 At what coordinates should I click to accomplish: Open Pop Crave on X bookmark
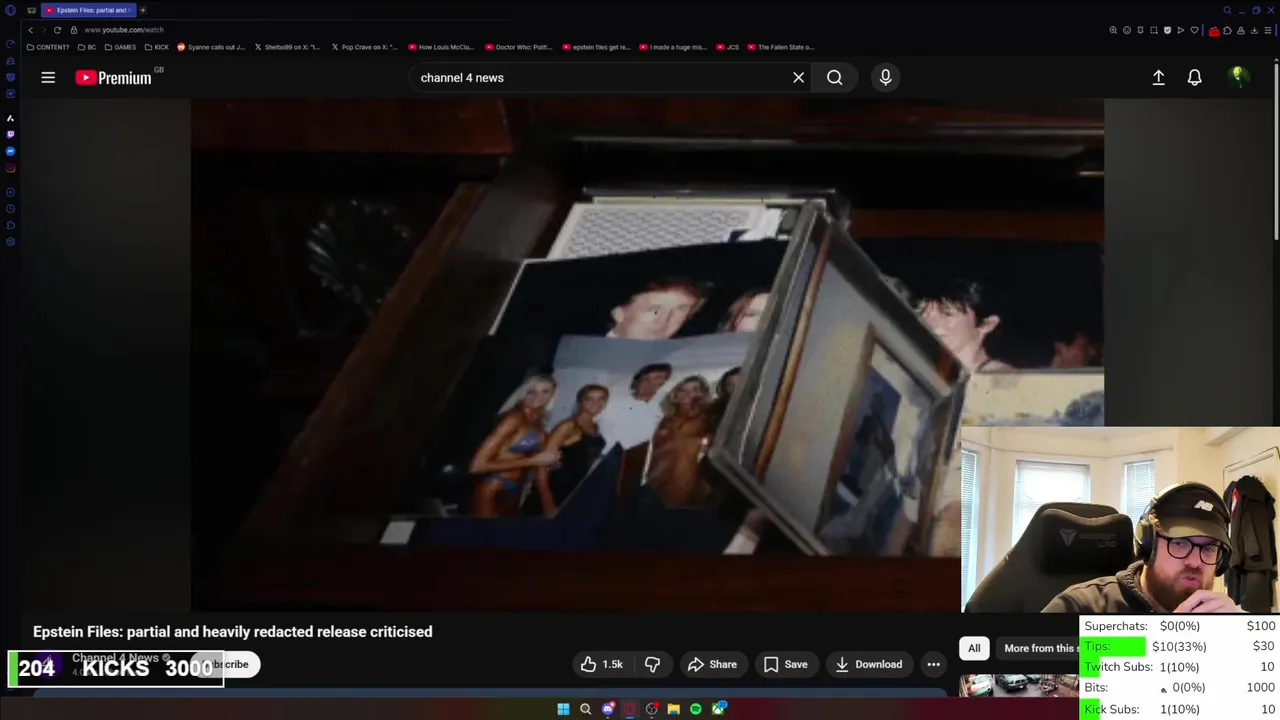(x=365, y=47)
